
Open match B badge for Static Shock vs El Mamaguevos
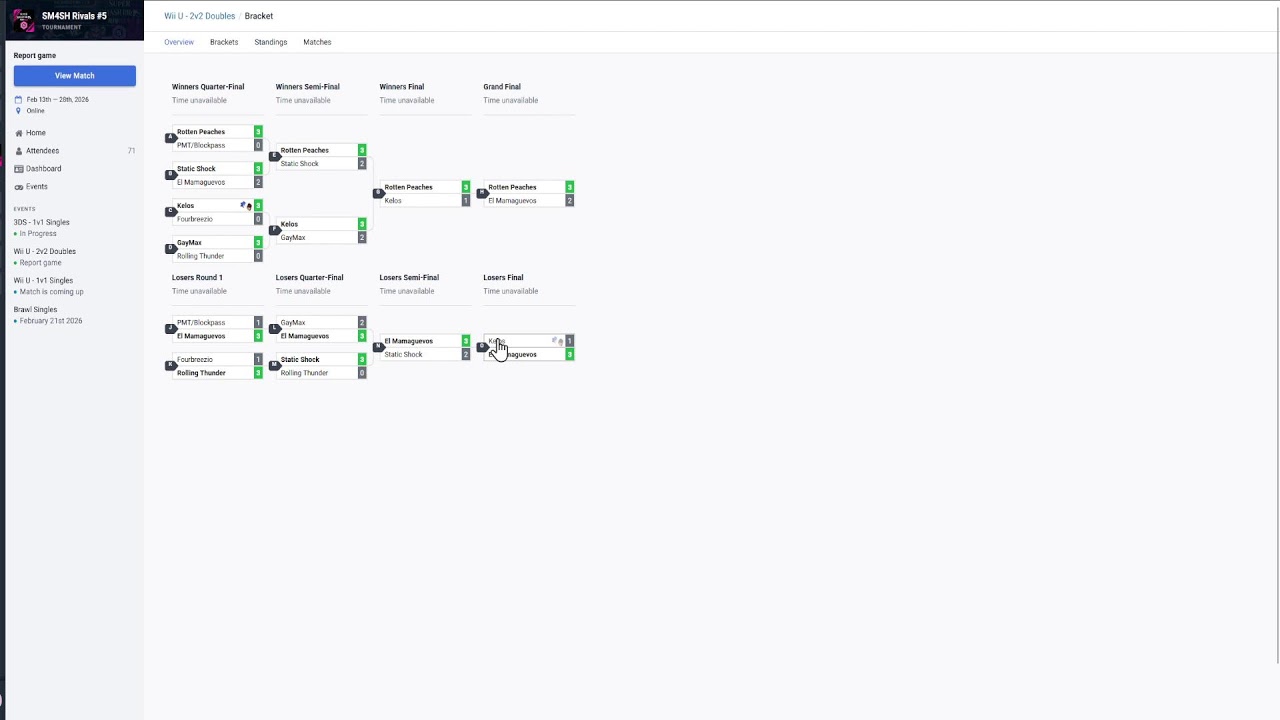(170, 175)
